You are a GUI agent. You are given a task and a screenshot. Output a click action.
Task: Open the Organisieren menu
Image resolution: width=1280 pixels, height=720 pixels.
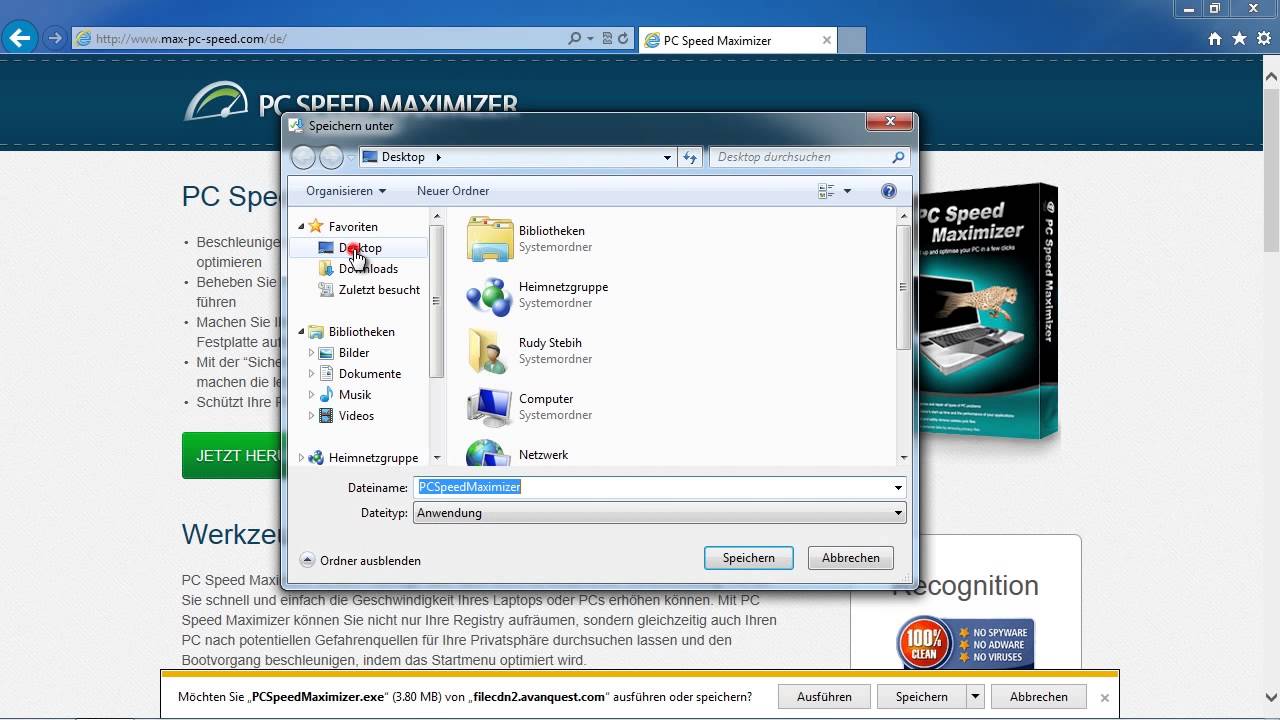coord(346,191)
